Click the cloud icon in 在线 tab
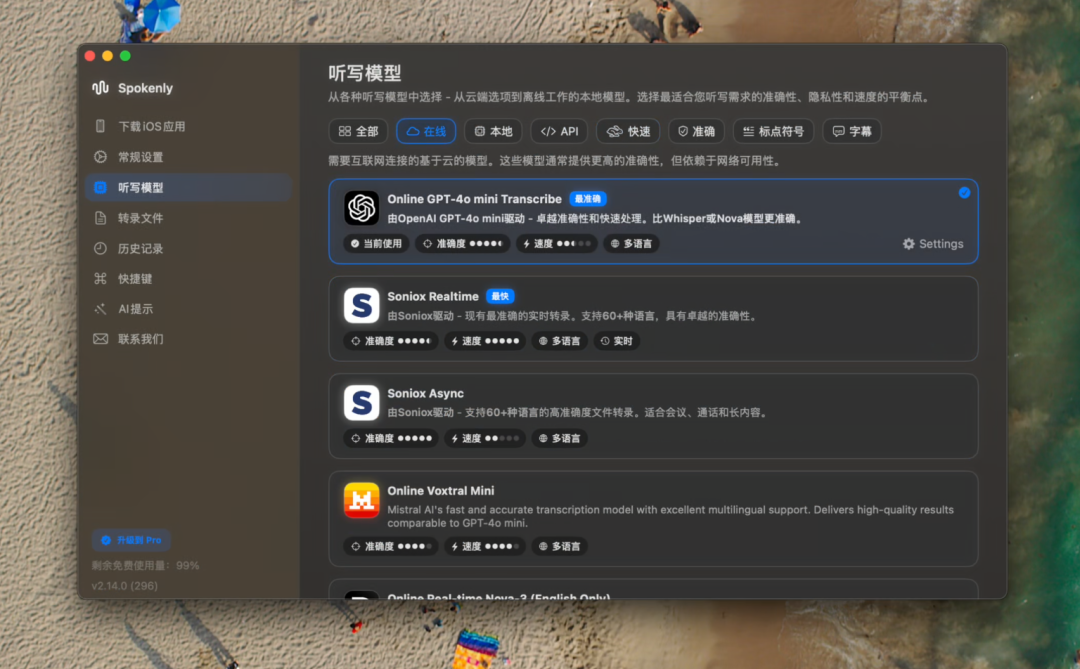1080x669 pixels. point(413,131)
